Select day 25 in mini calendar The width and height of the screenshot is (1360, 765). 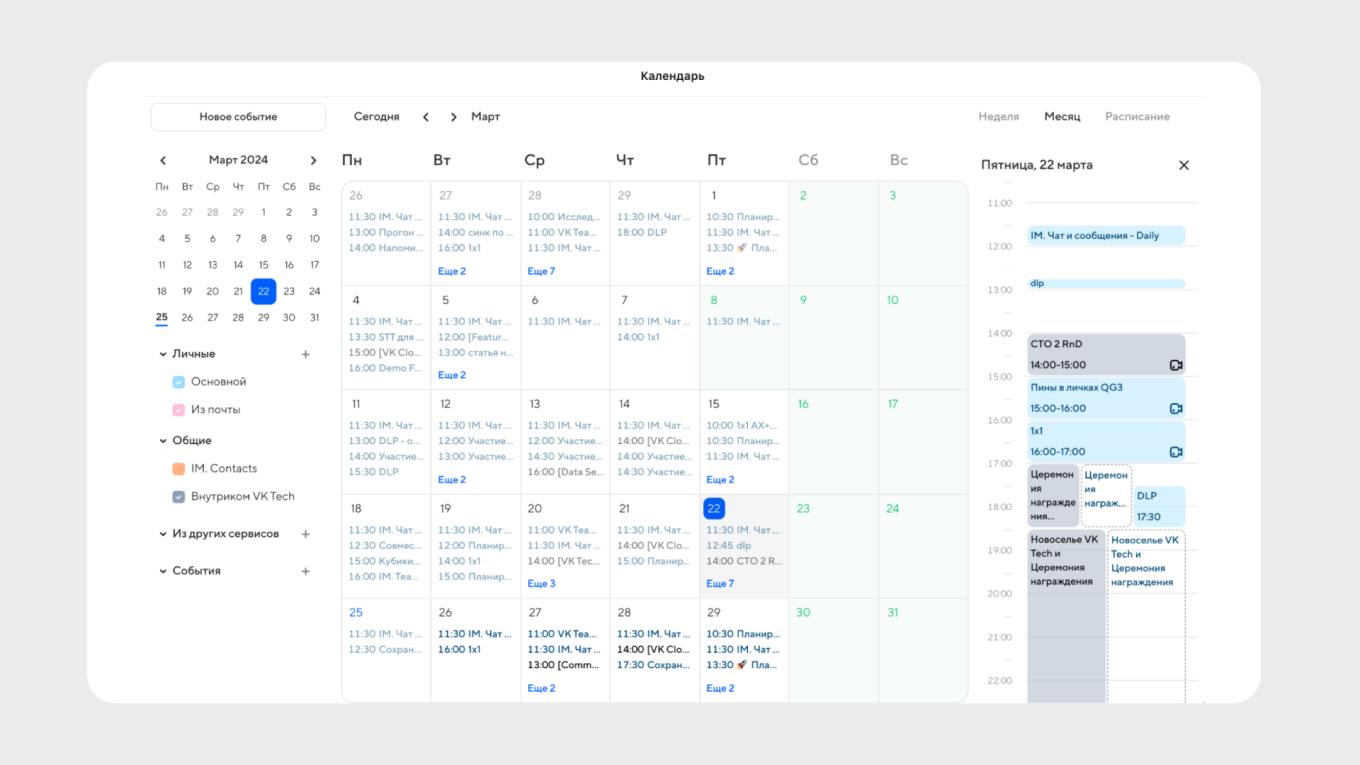pyautogui.click(x=161, y=317)
